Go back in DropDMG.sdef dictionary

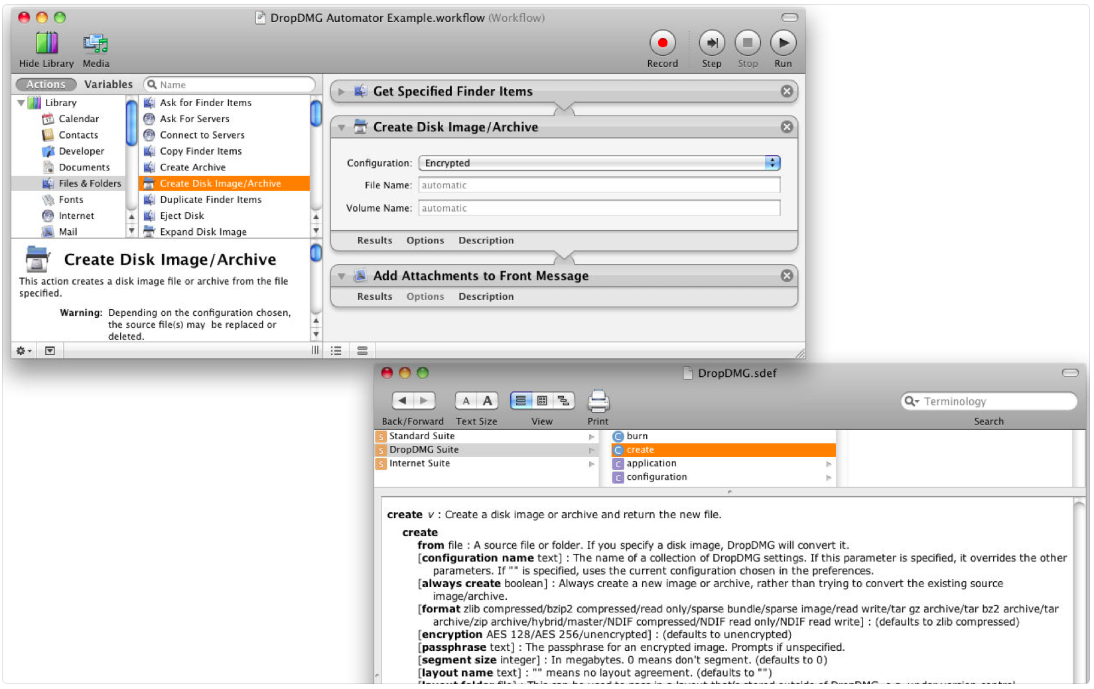pyautogui.click(x=403, y=400)
